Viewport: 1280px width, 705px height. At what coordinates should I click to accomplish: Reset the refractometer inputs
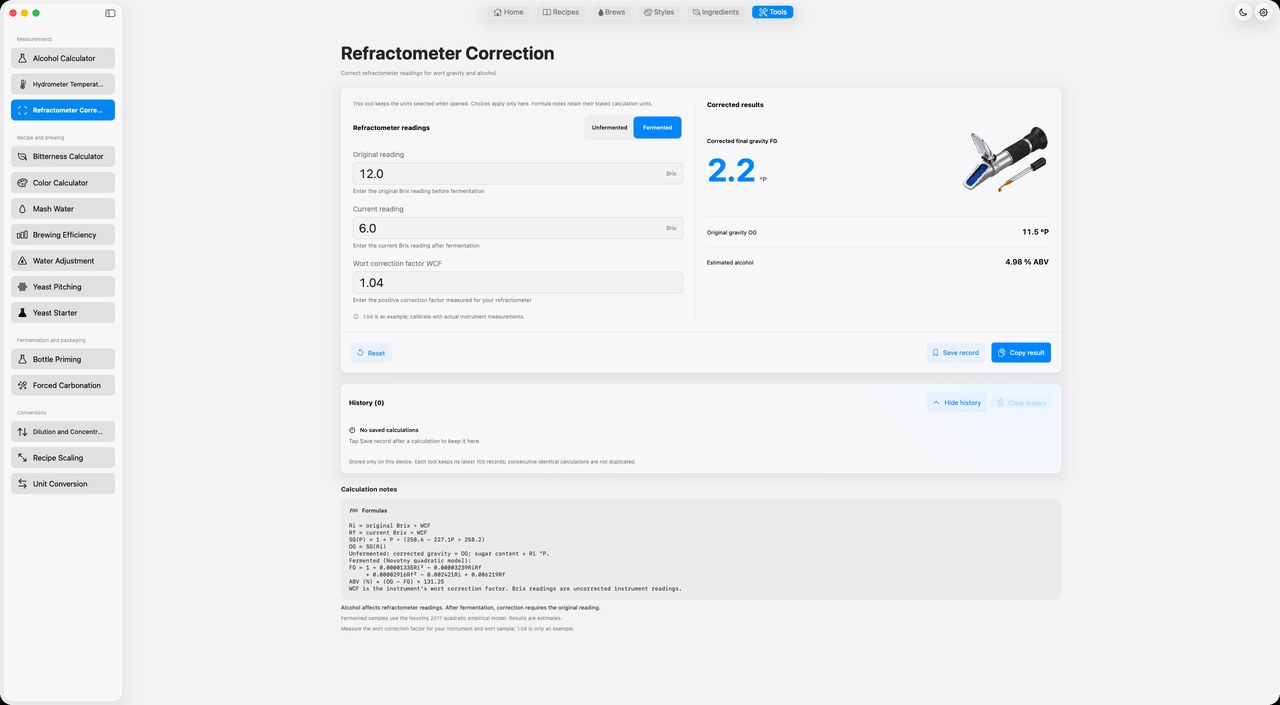click(371, 352)
